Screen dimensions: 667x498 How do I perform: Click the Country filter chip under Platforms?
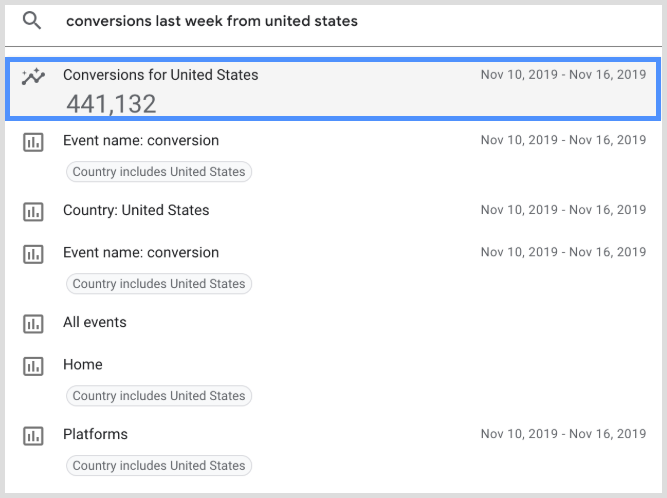click(159, 466)
